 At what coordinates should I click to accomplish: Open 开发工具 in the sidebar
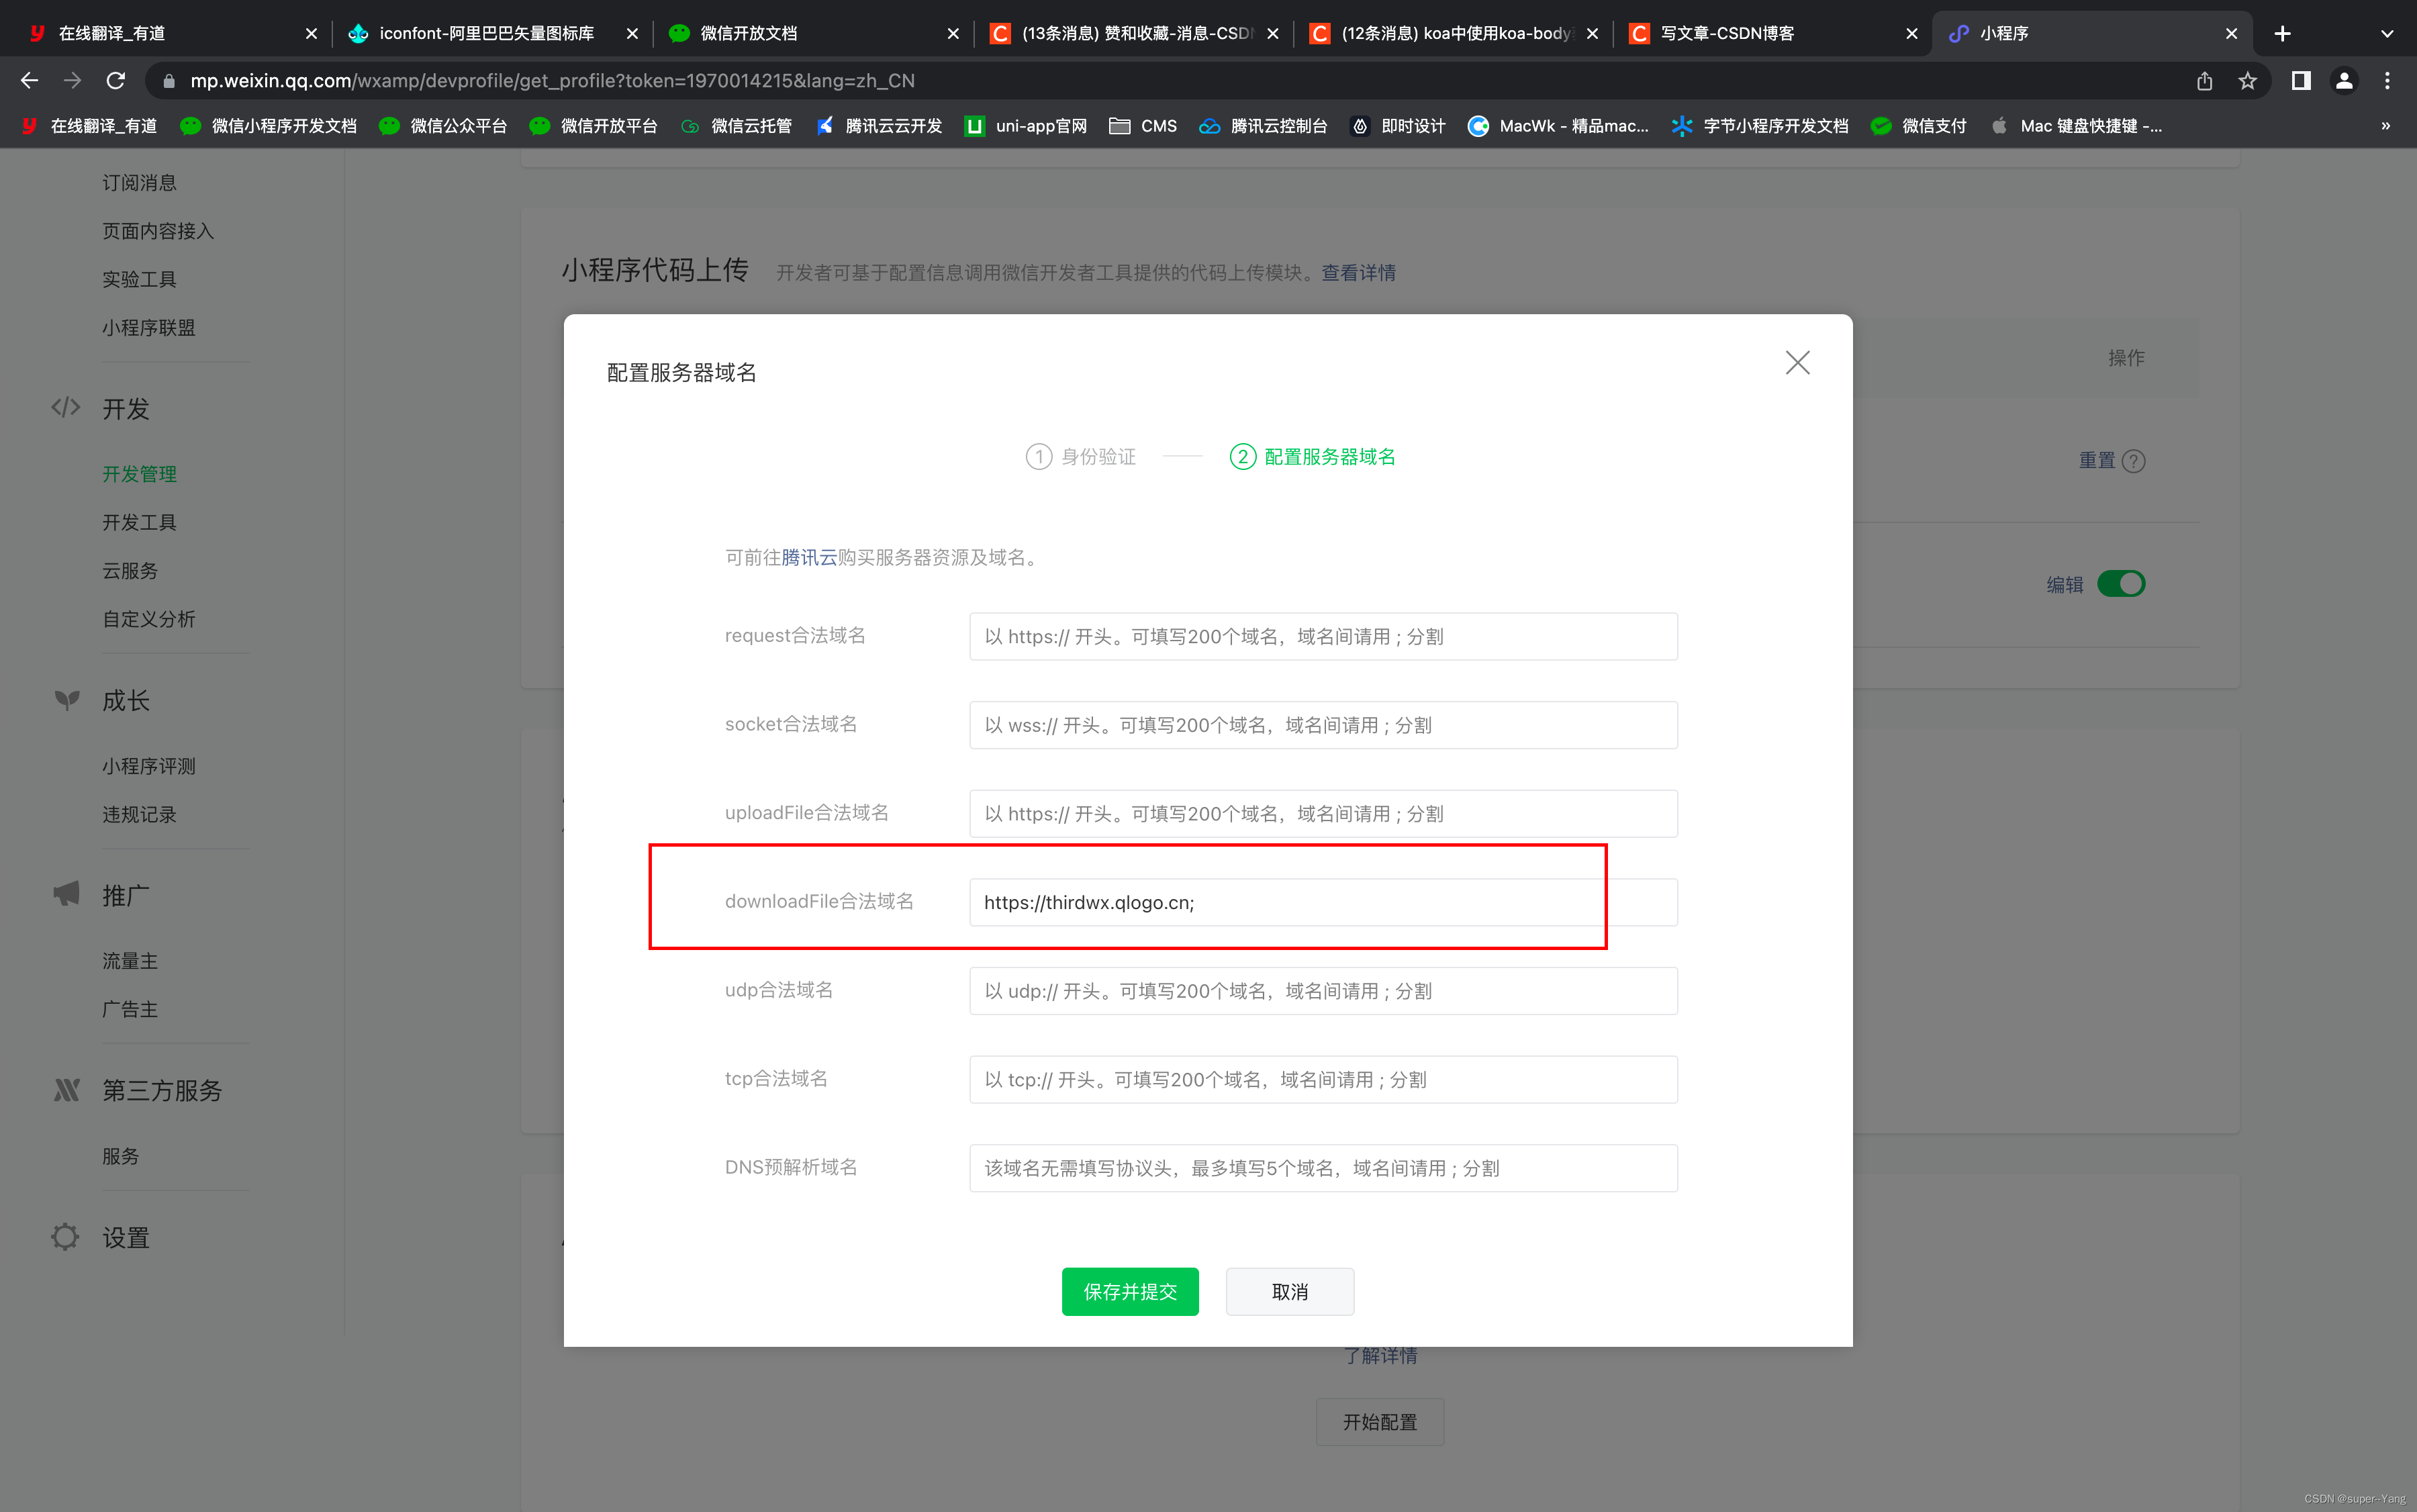tap(139, 522)
